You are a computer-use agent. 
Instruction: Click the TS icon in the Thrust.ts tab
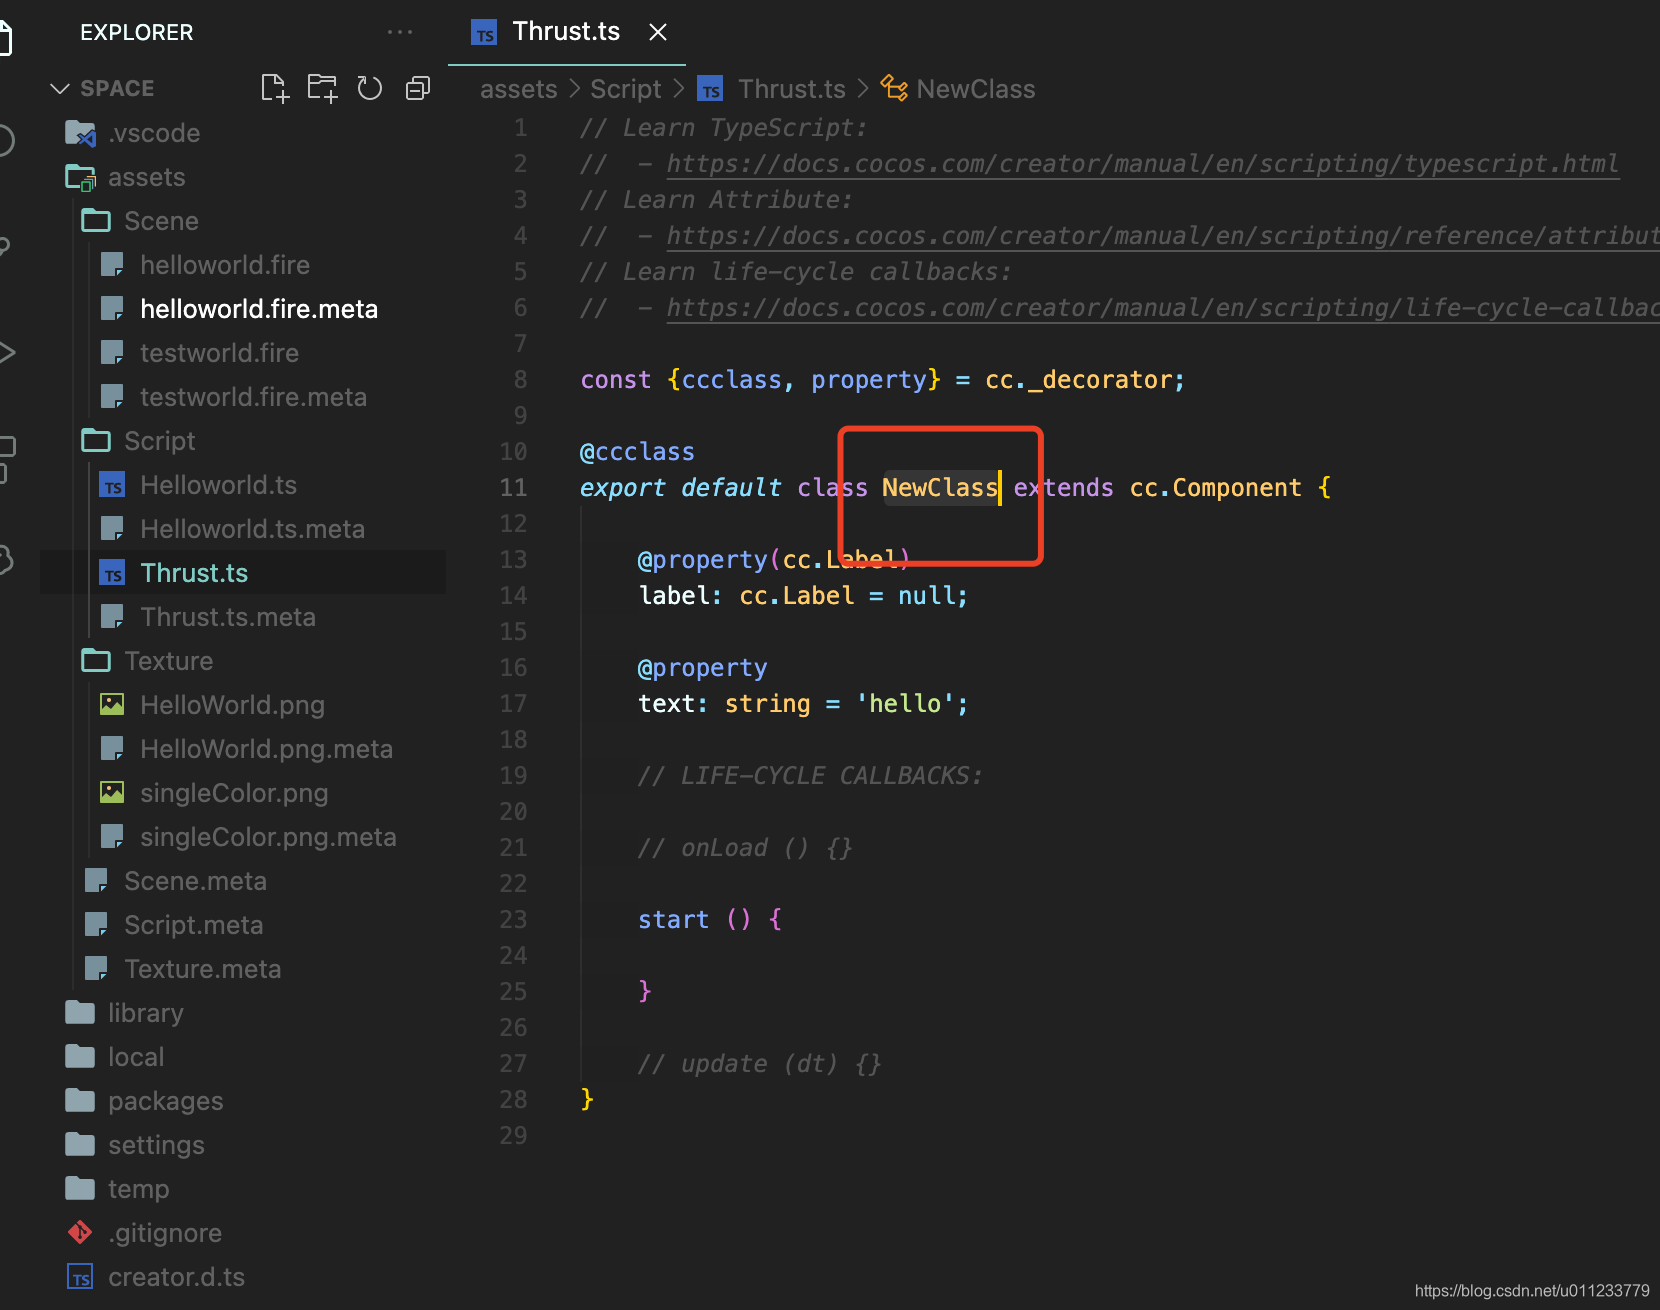[484, 33]
